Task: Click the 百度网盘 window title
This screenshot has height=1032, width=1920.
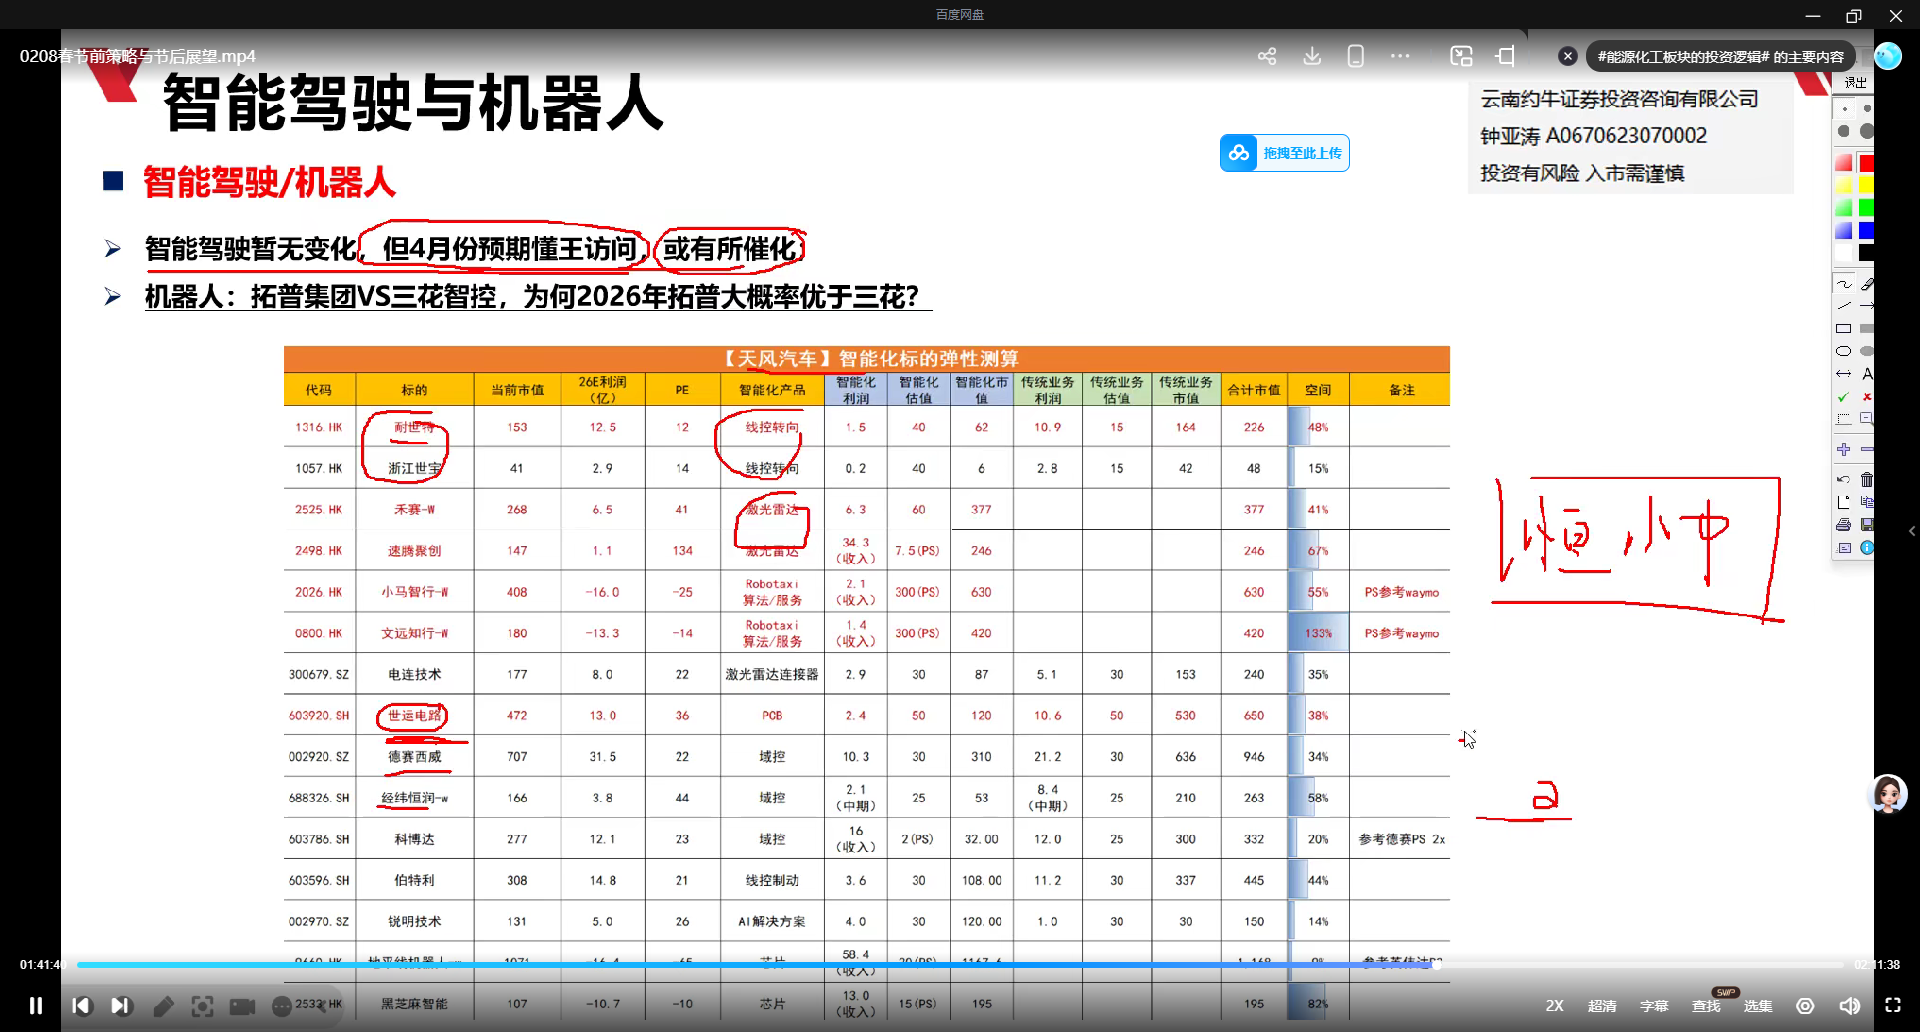Action: tap(960, 14)
